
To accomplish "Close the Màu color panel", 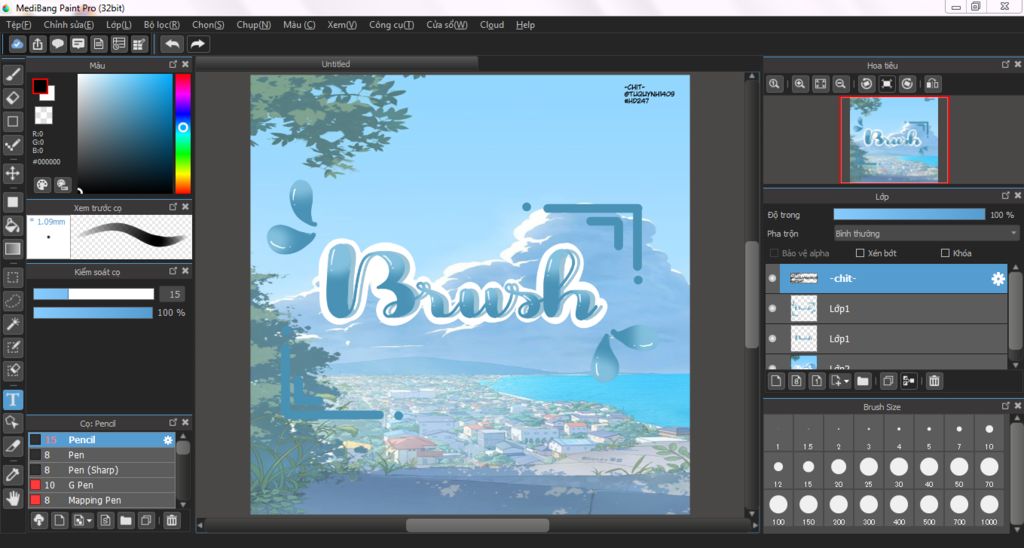I will click(185, 65).
